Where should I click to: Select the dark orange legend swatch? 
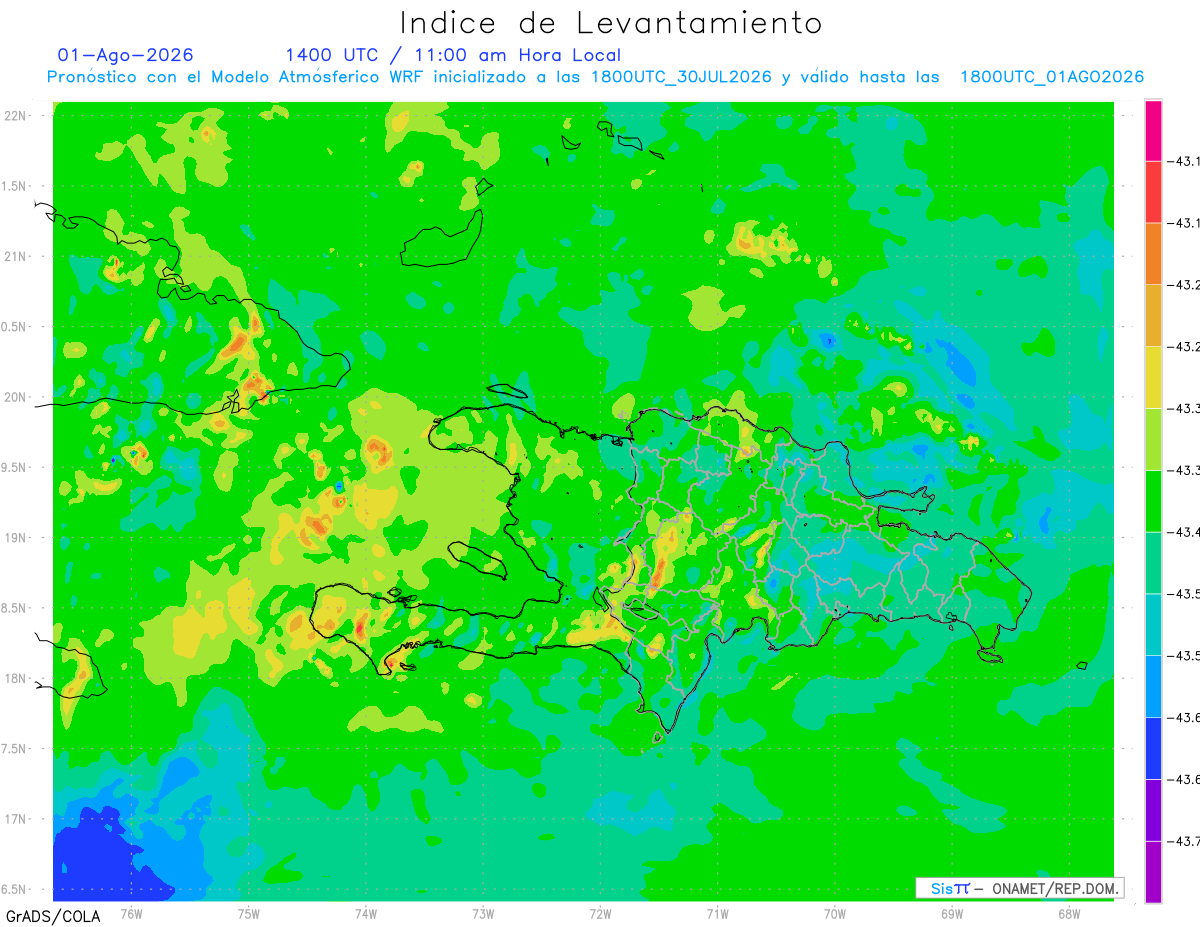coord(1153,254)
